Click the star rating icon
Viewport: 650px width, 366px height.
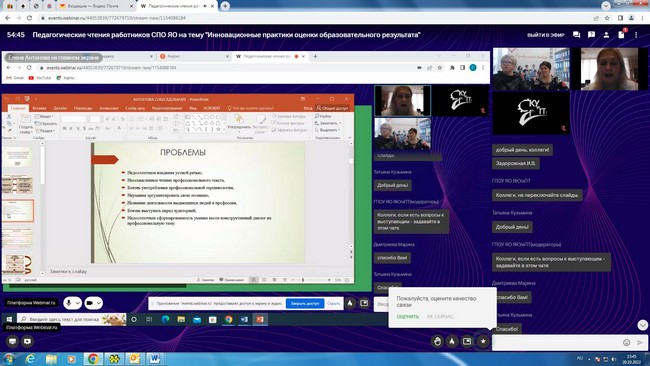(x=483, y=341)
